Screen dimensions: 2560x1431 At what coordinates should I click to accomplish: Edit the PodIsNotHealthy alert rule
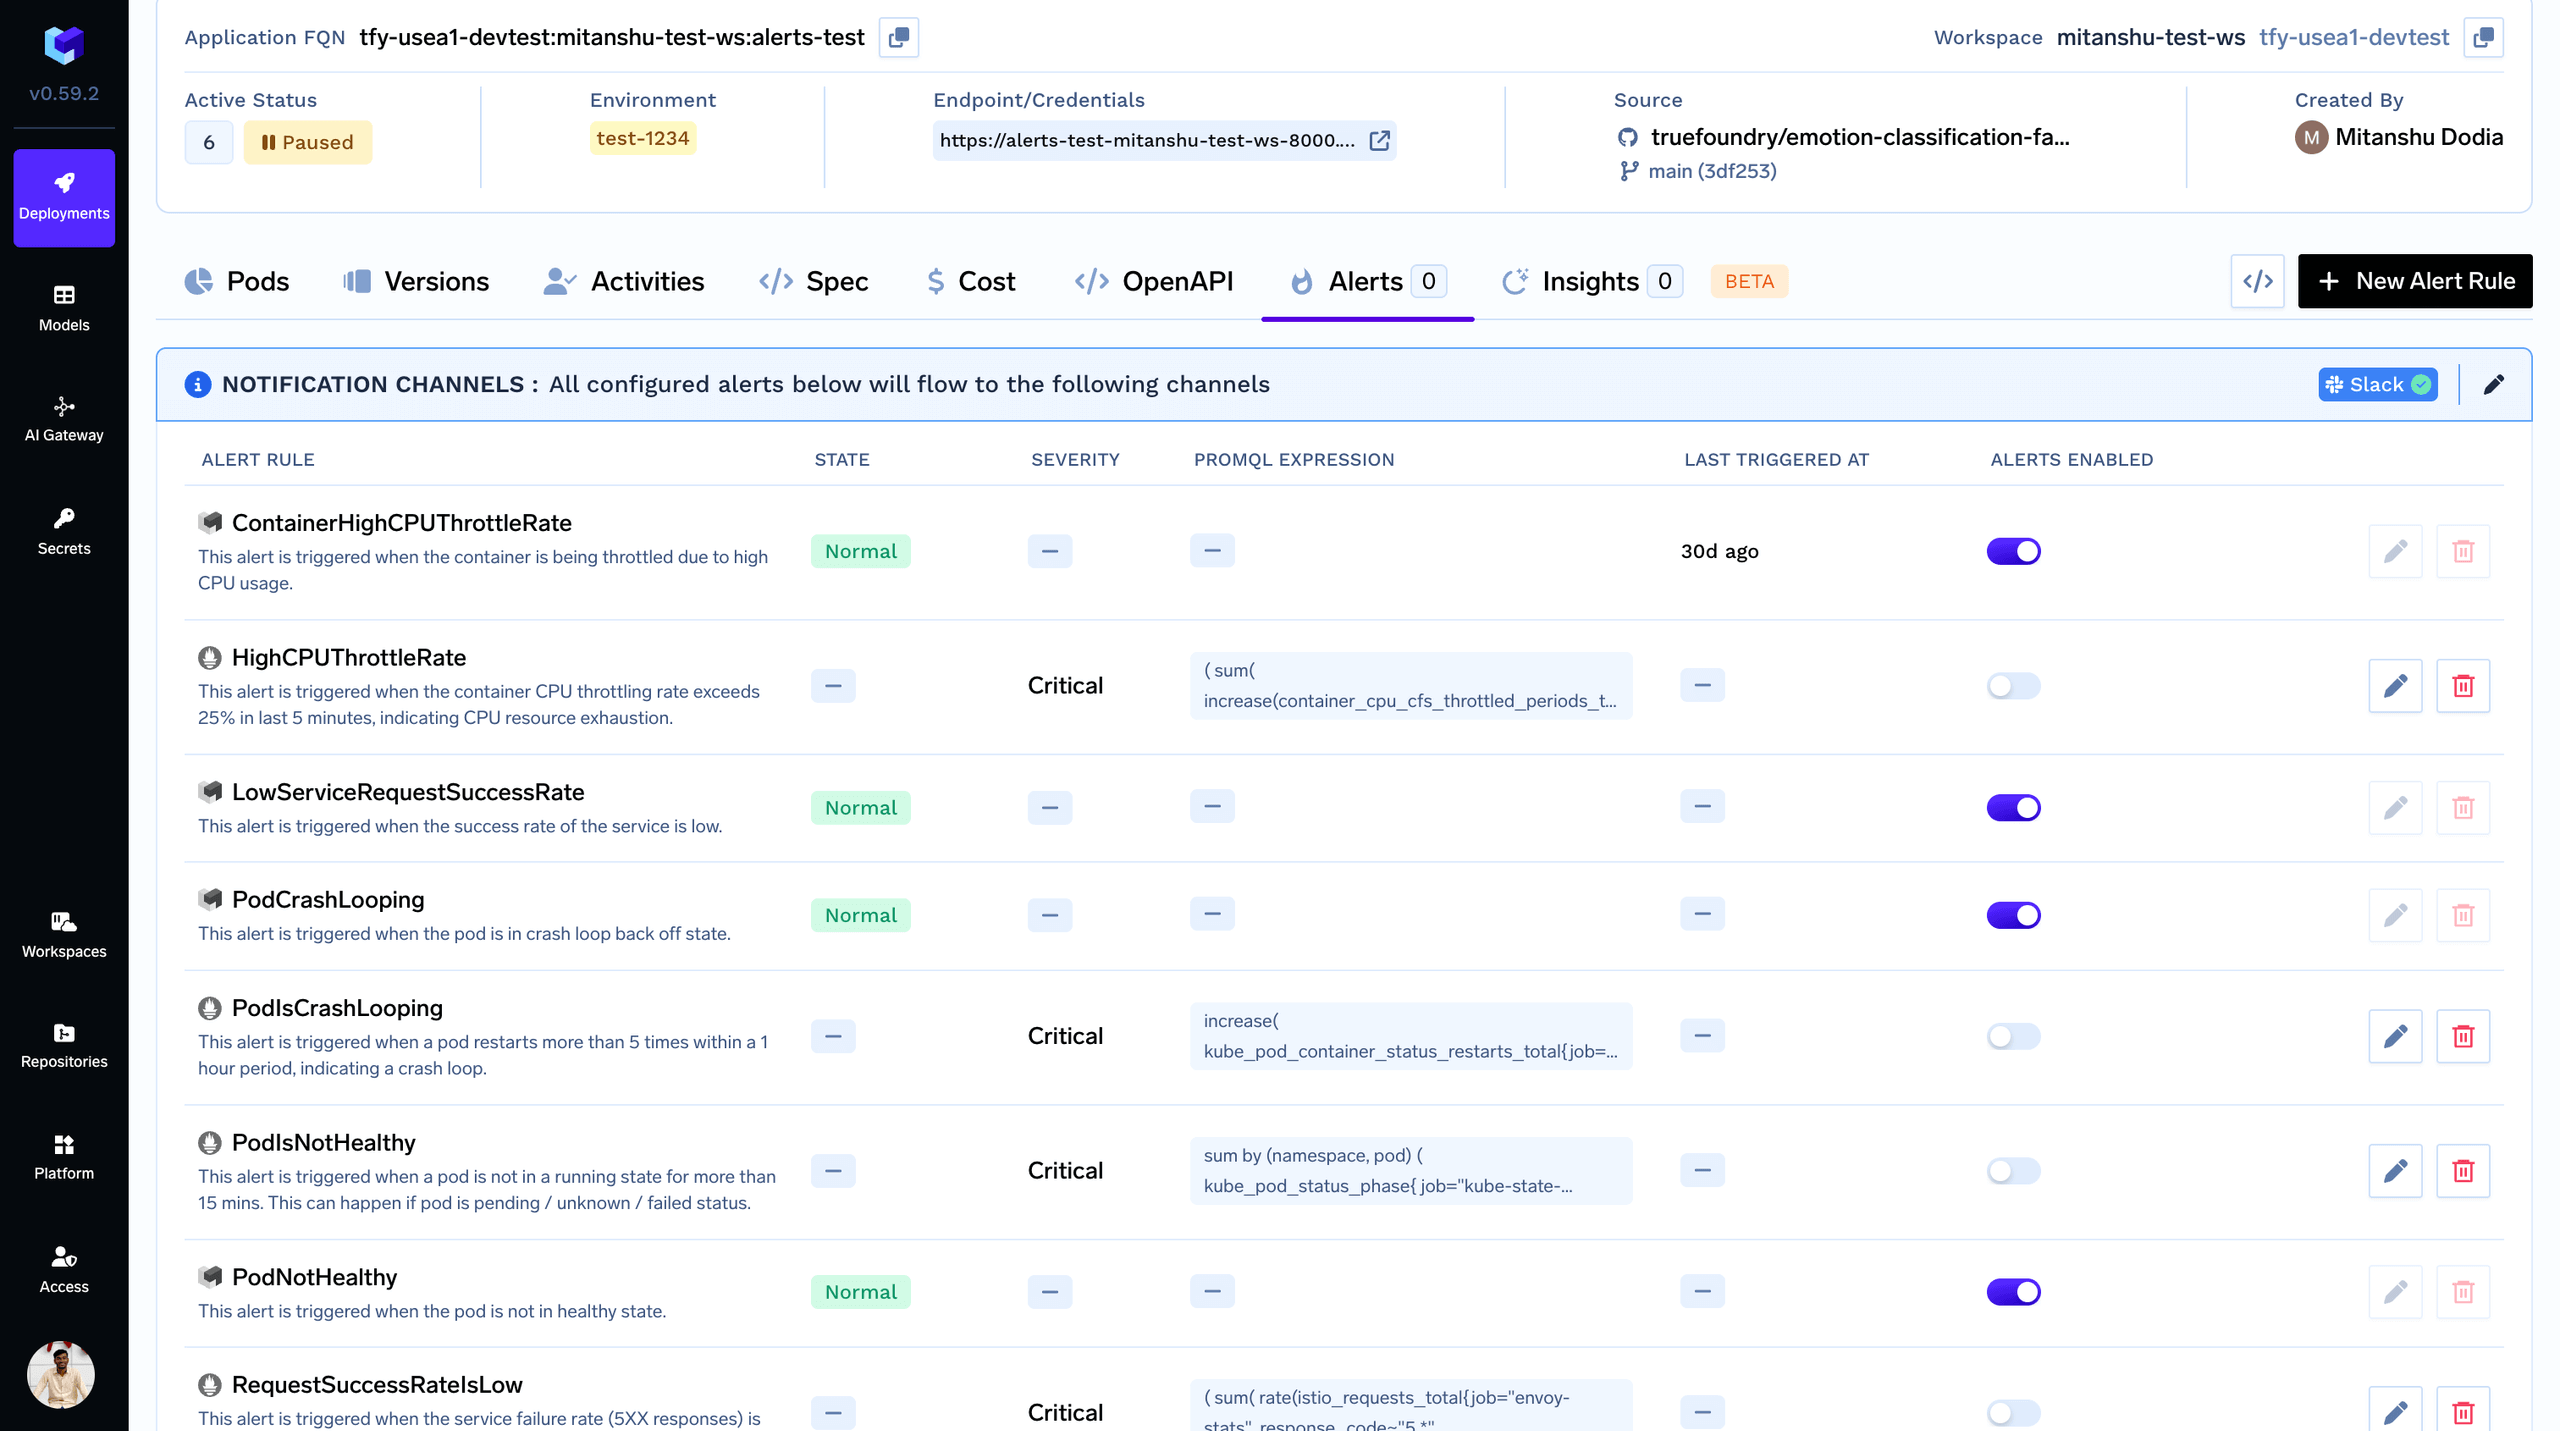(2395, 1171)
